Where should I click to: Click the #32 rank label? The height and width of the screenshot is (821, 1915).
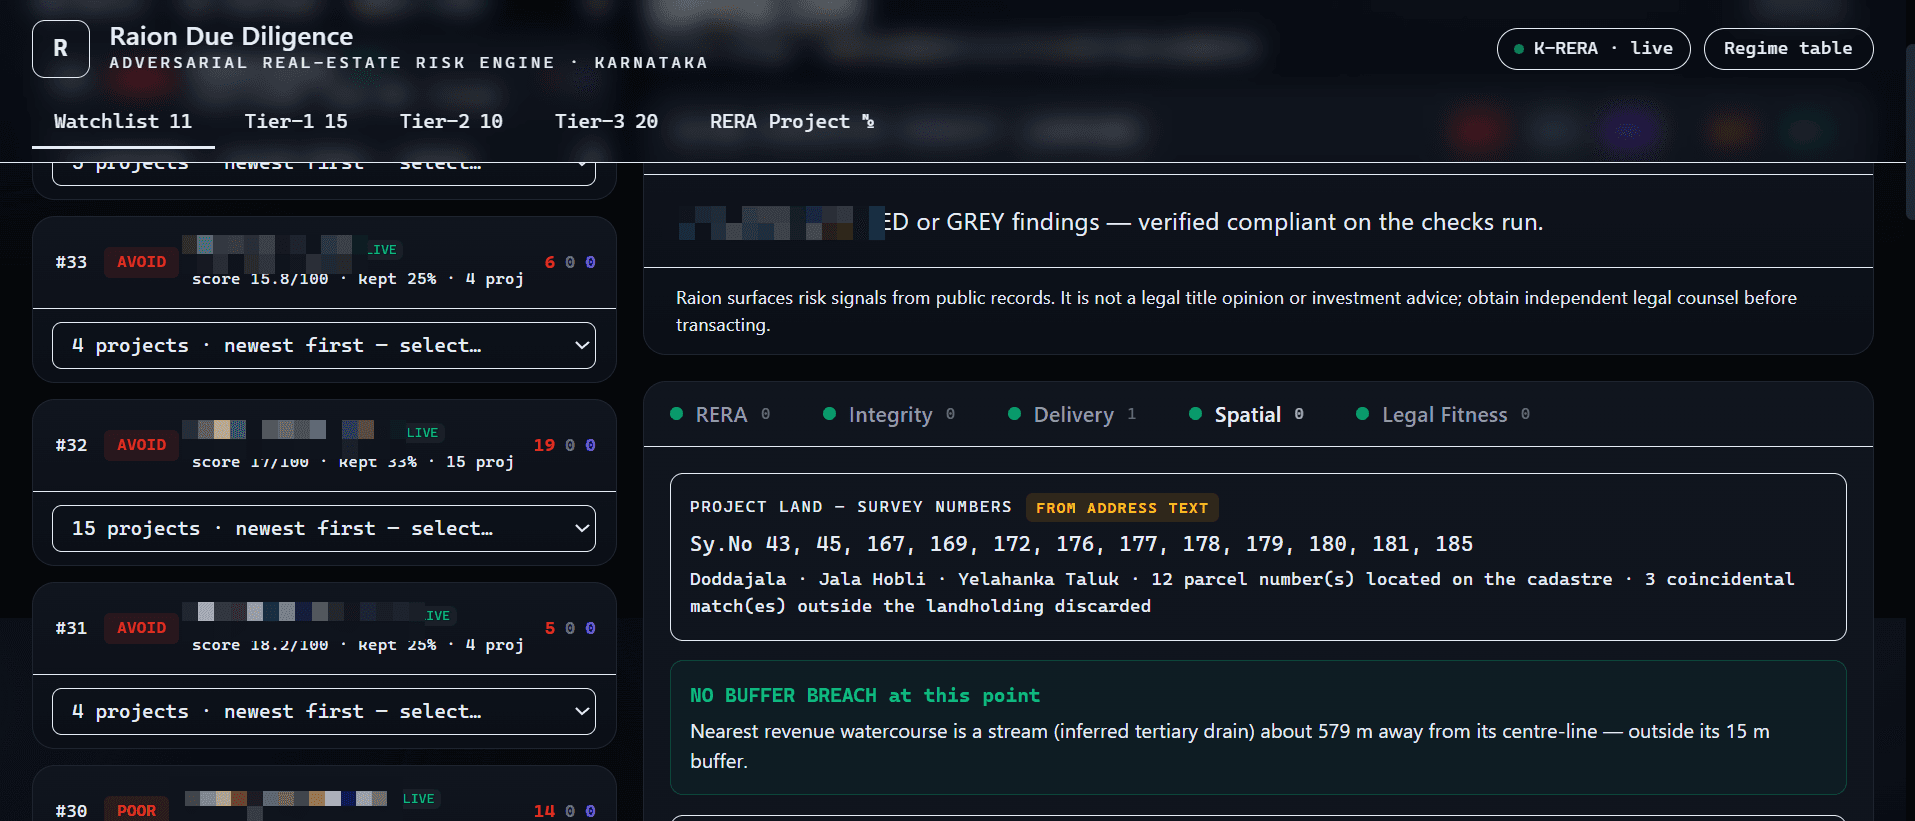click(x=71, y=445)
